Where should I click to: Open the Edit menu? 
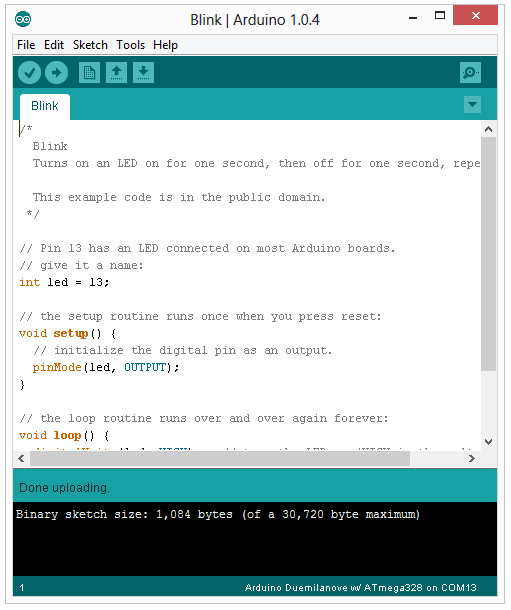point(54,45)
